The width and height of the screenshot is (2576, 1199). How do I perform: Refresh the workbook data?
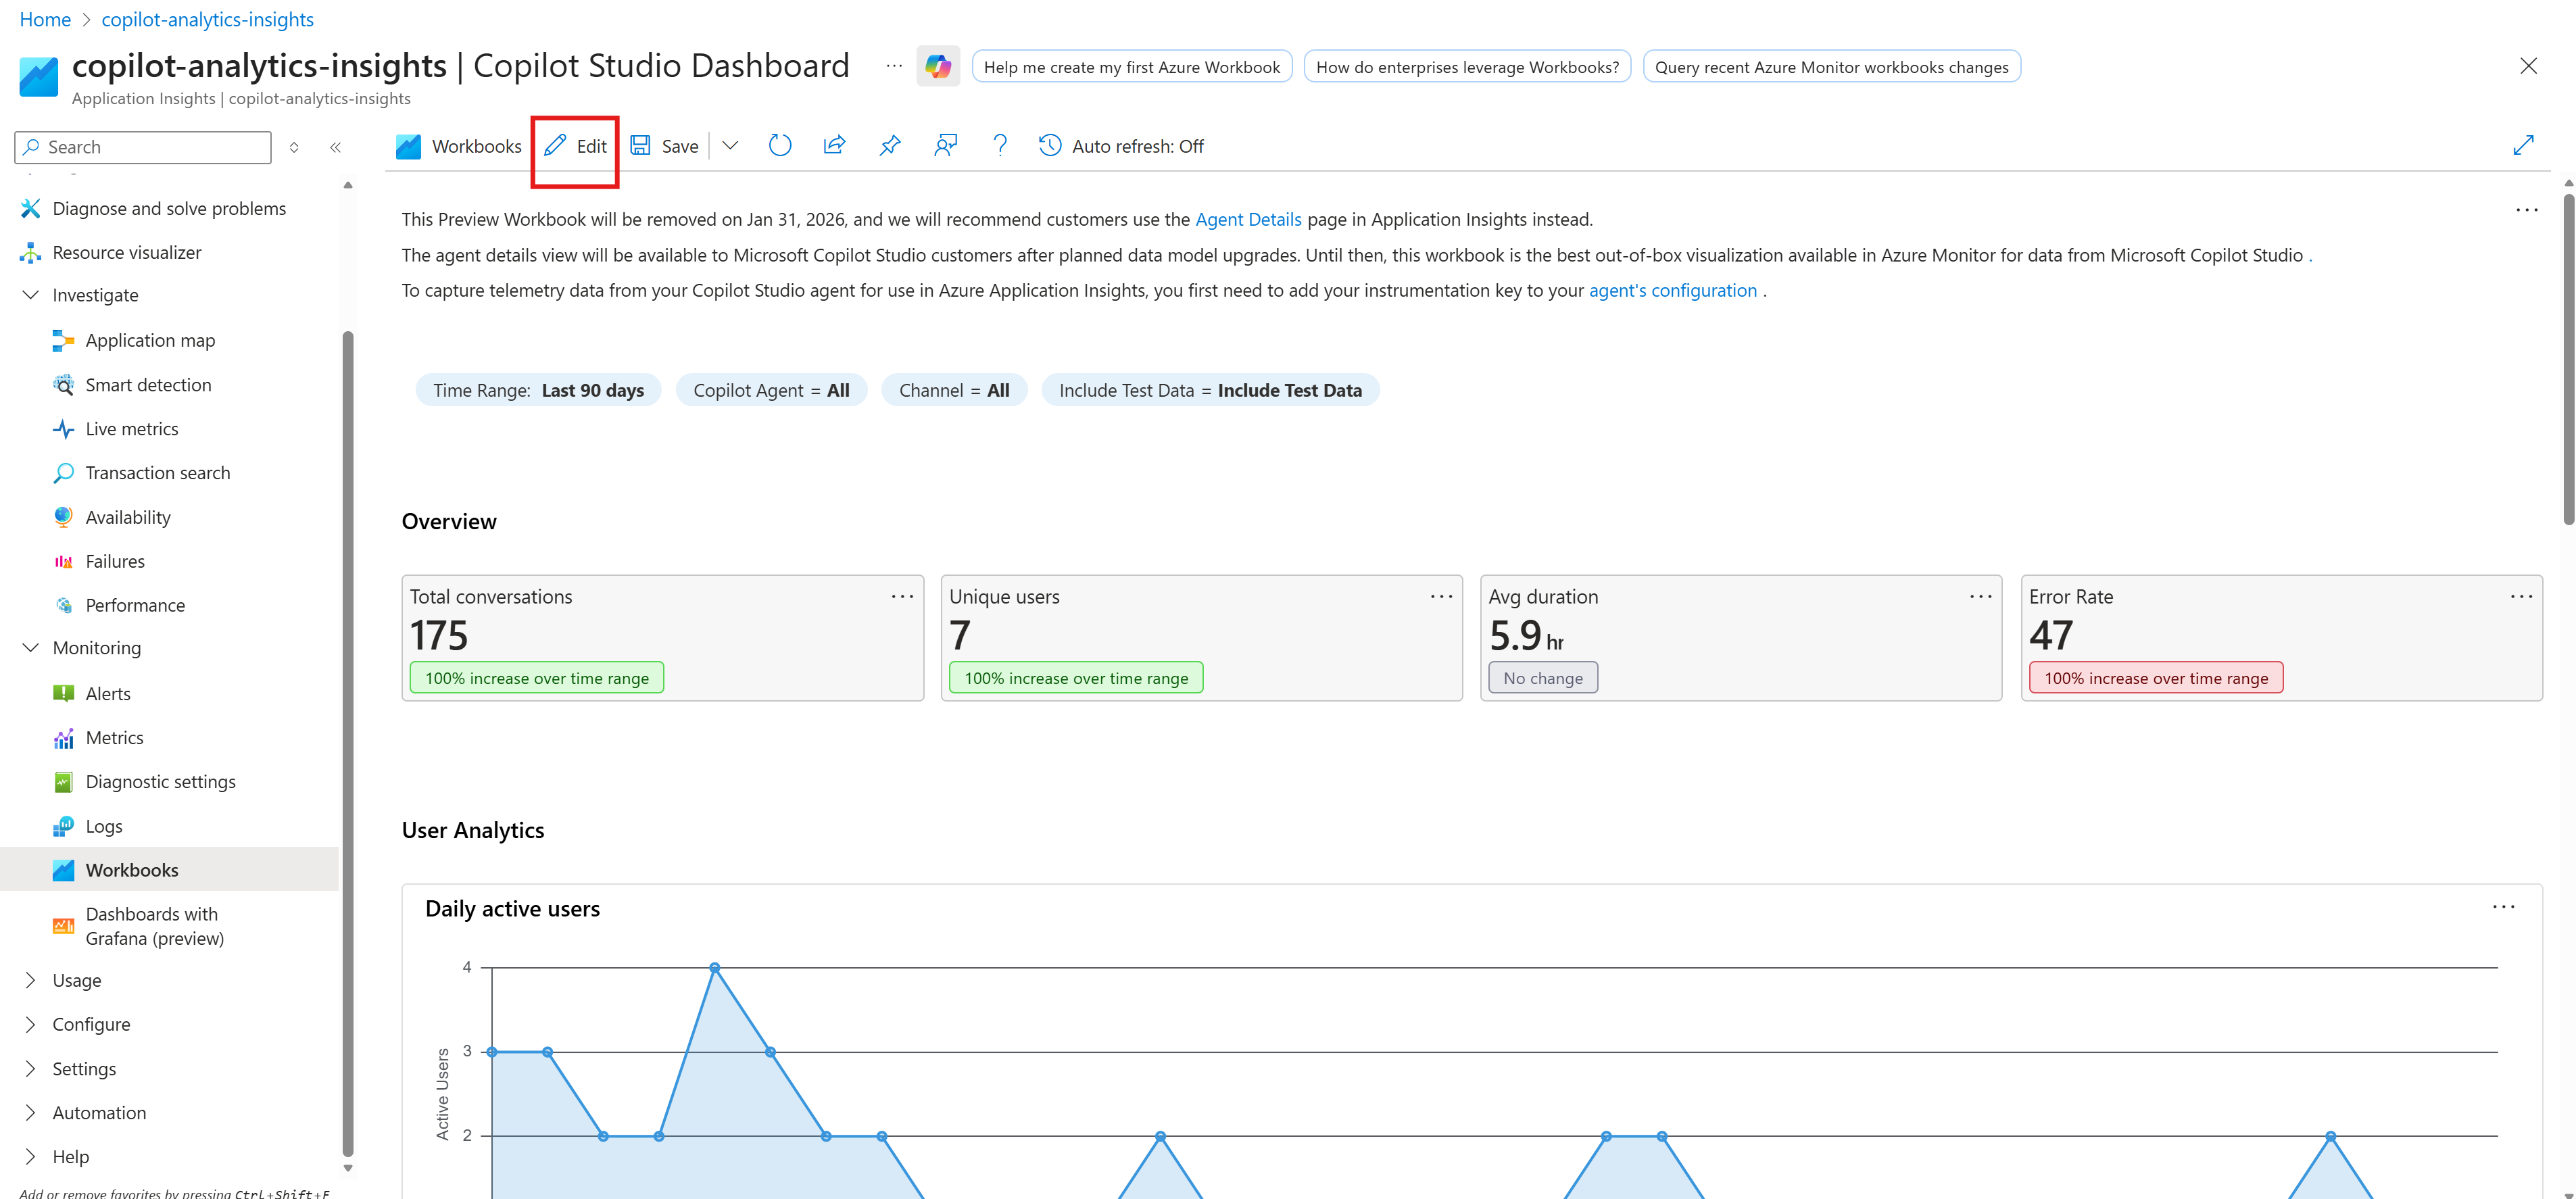(x=780, y=145)
